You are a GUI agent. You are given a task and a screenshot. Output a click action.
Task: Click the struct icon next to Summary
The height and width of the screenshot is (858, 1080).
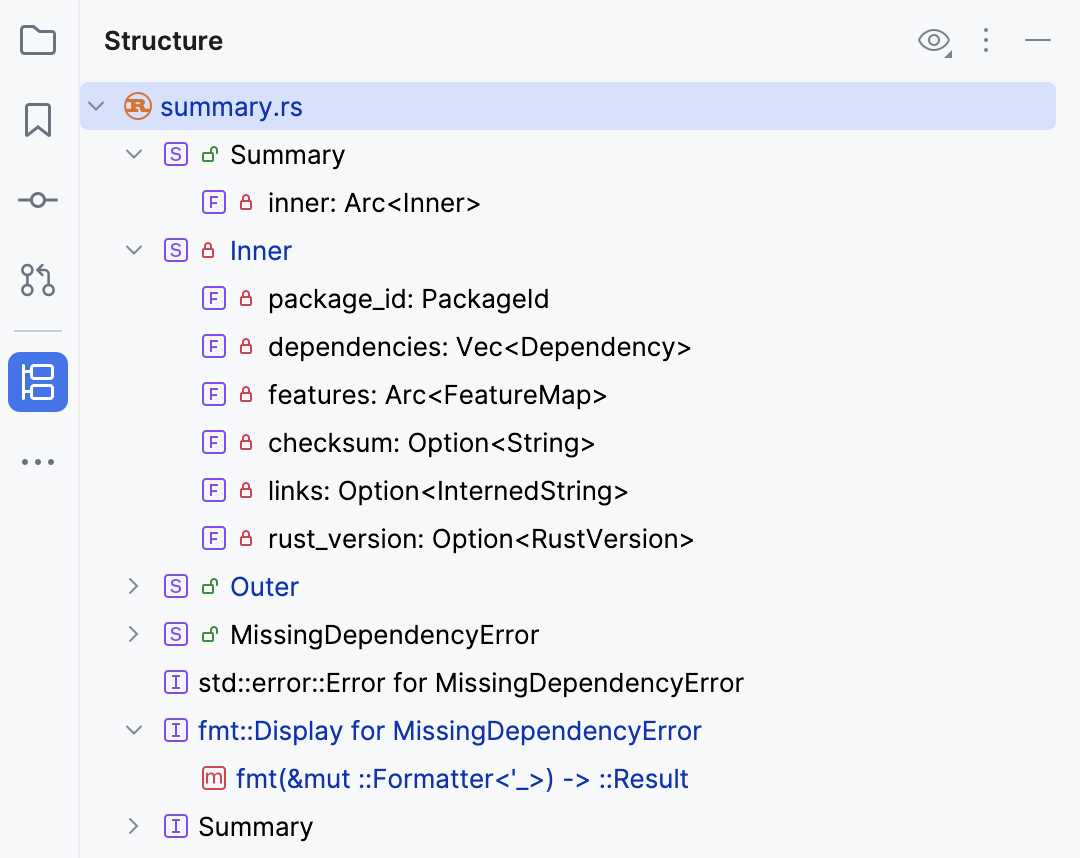click(175, 154)
